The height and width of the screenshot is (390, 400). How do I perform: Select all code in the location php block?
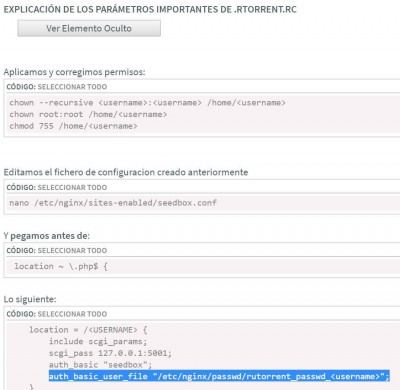72,250
